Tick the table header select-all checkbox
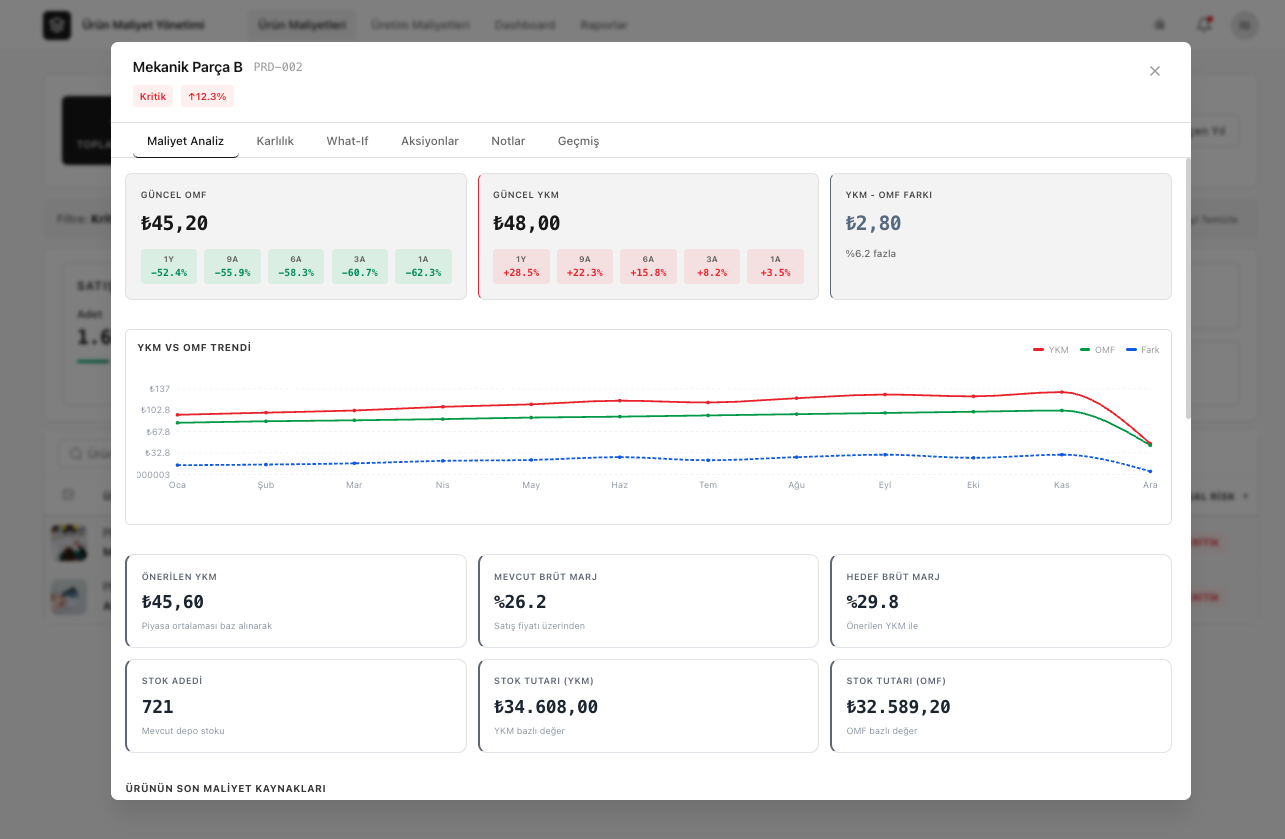The image size is (1285, 839). 69,495
